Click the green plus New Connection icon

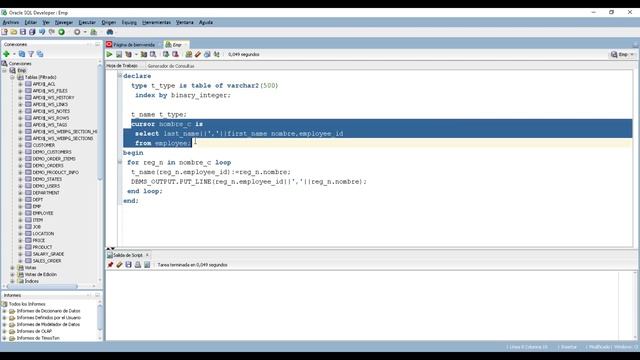[6, 54]
